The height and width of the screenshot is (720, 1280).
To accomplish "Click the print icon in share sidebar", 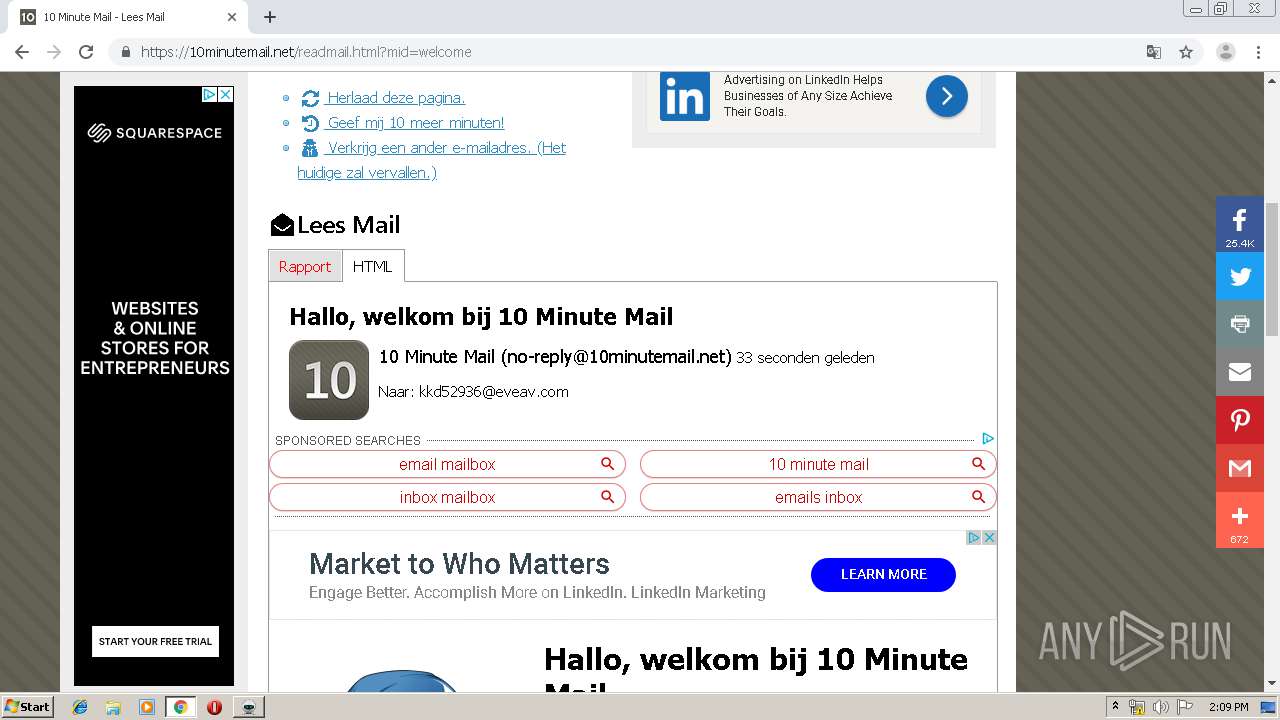I will (1240, 324).
